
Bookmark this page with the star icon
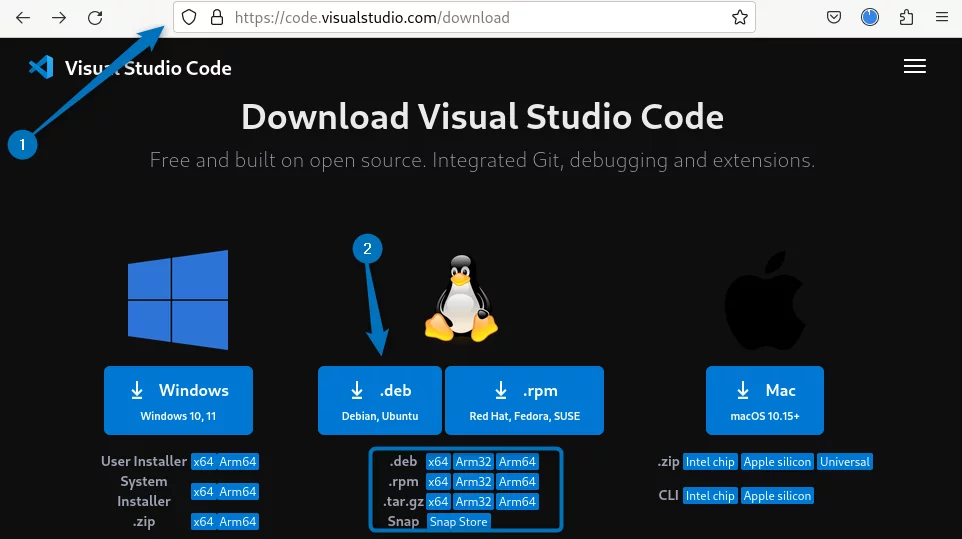click(x=740, y=17)
